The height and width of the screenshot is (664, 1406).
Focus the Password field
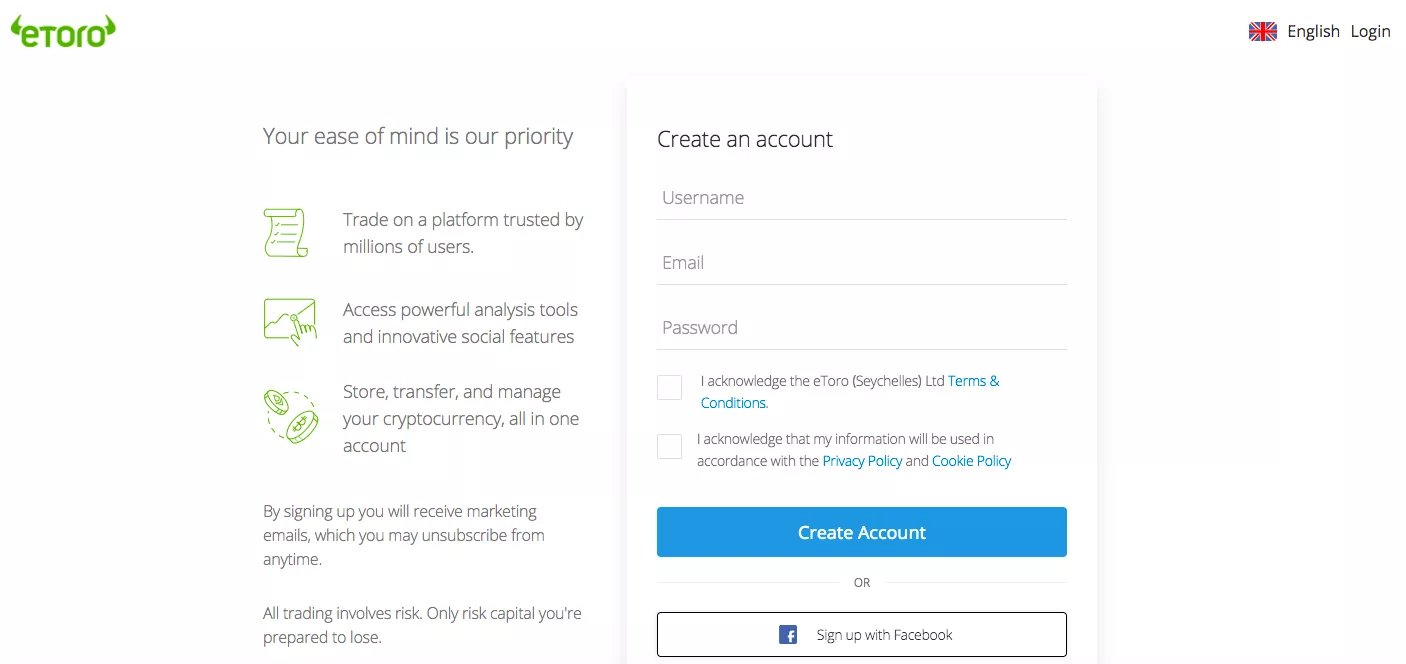pos(862,328)
